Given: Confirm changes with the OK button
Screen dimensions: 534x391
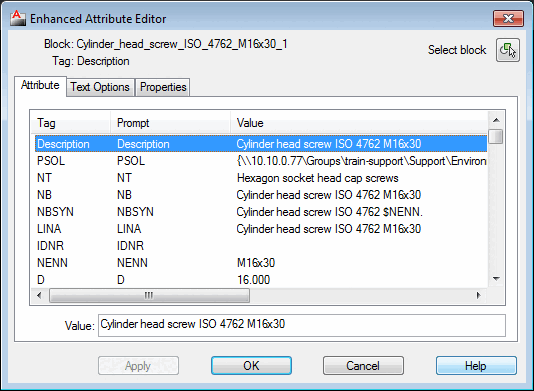Looking at the screenshot, I should click(251, 366).
